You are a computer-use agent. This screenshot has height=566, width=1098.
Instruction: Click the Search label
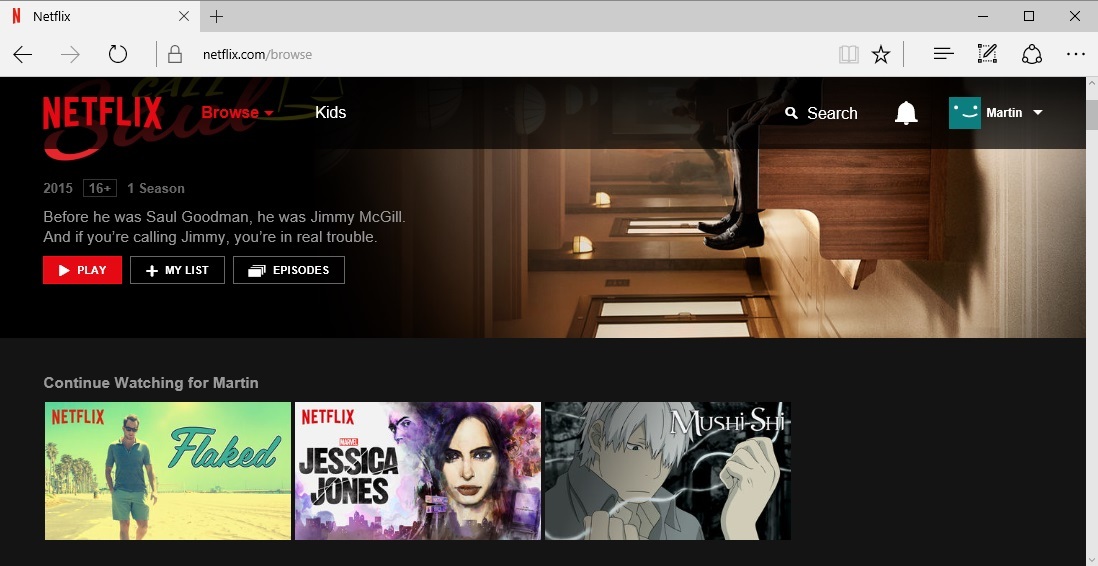832,113
